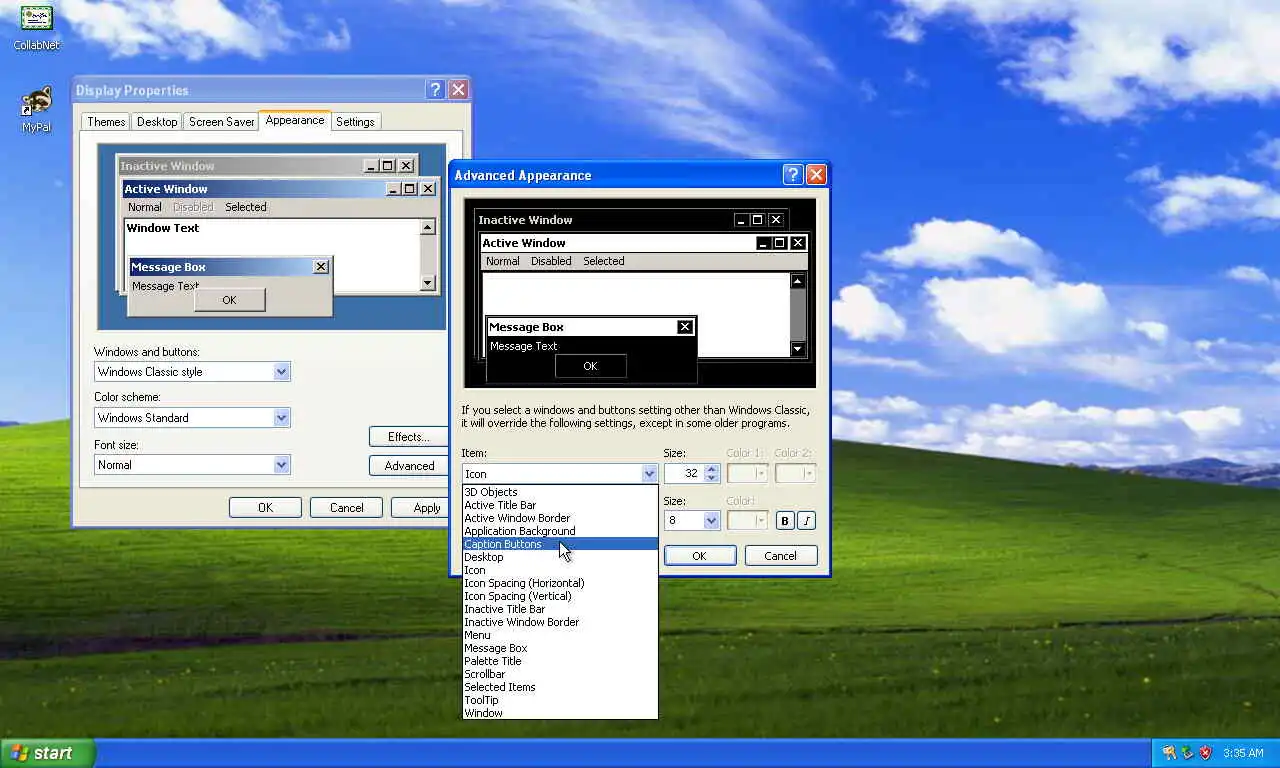
Task: Select the MyPal desktop shortcut
Action: coord(36,109)
